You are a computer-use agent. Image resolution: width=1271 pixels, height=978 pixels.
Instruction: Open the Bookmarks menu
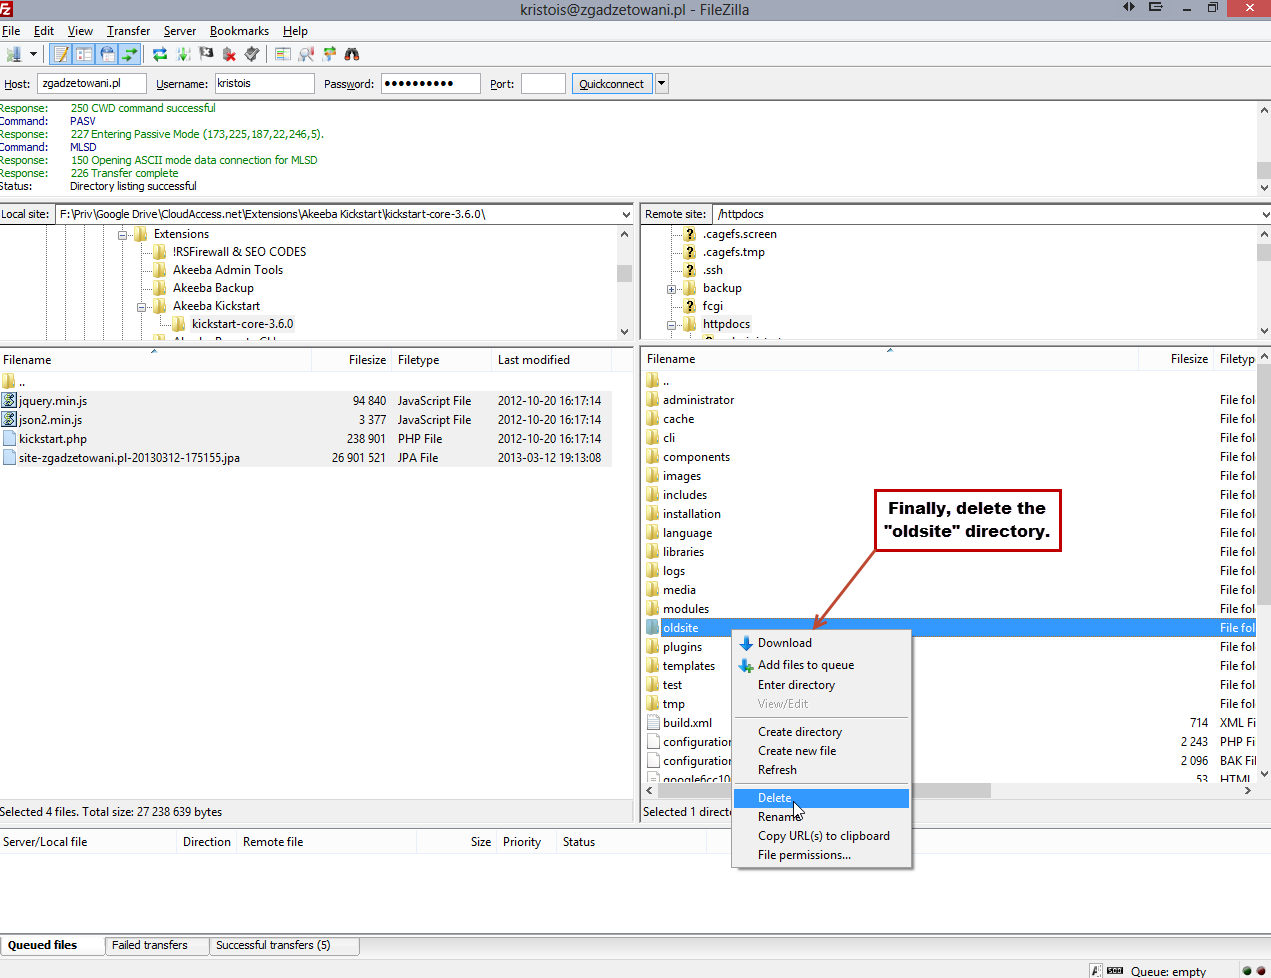[239, 31]
